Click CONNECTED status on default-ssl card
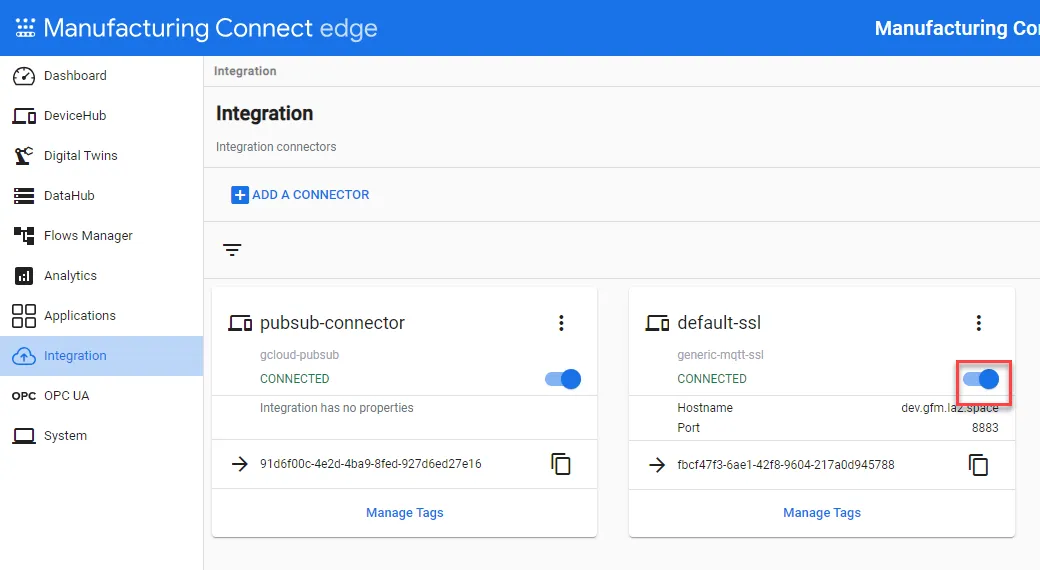 pyautogui.click(x=712, y=379)
